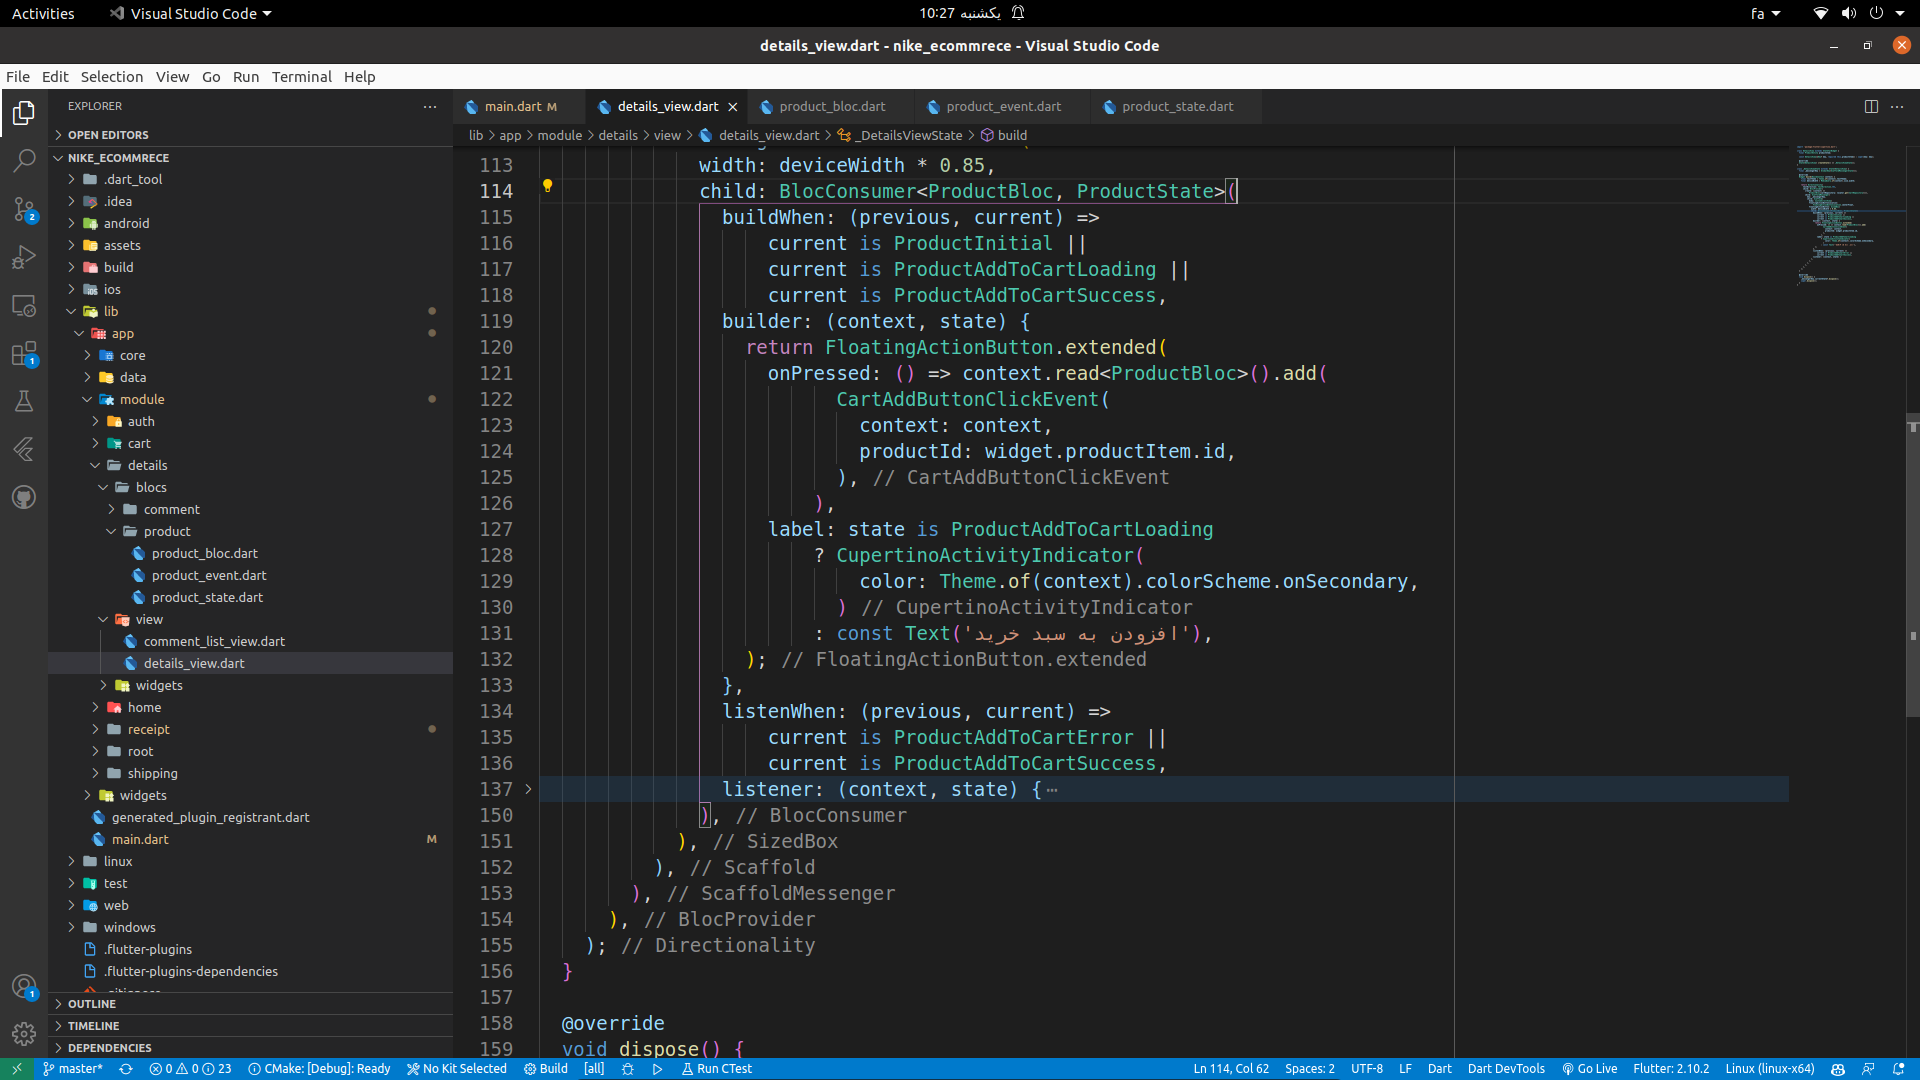This screenshot has width=1920, height=1080.
Task: Open the Search view icon
Action: (x=24, y=161)
